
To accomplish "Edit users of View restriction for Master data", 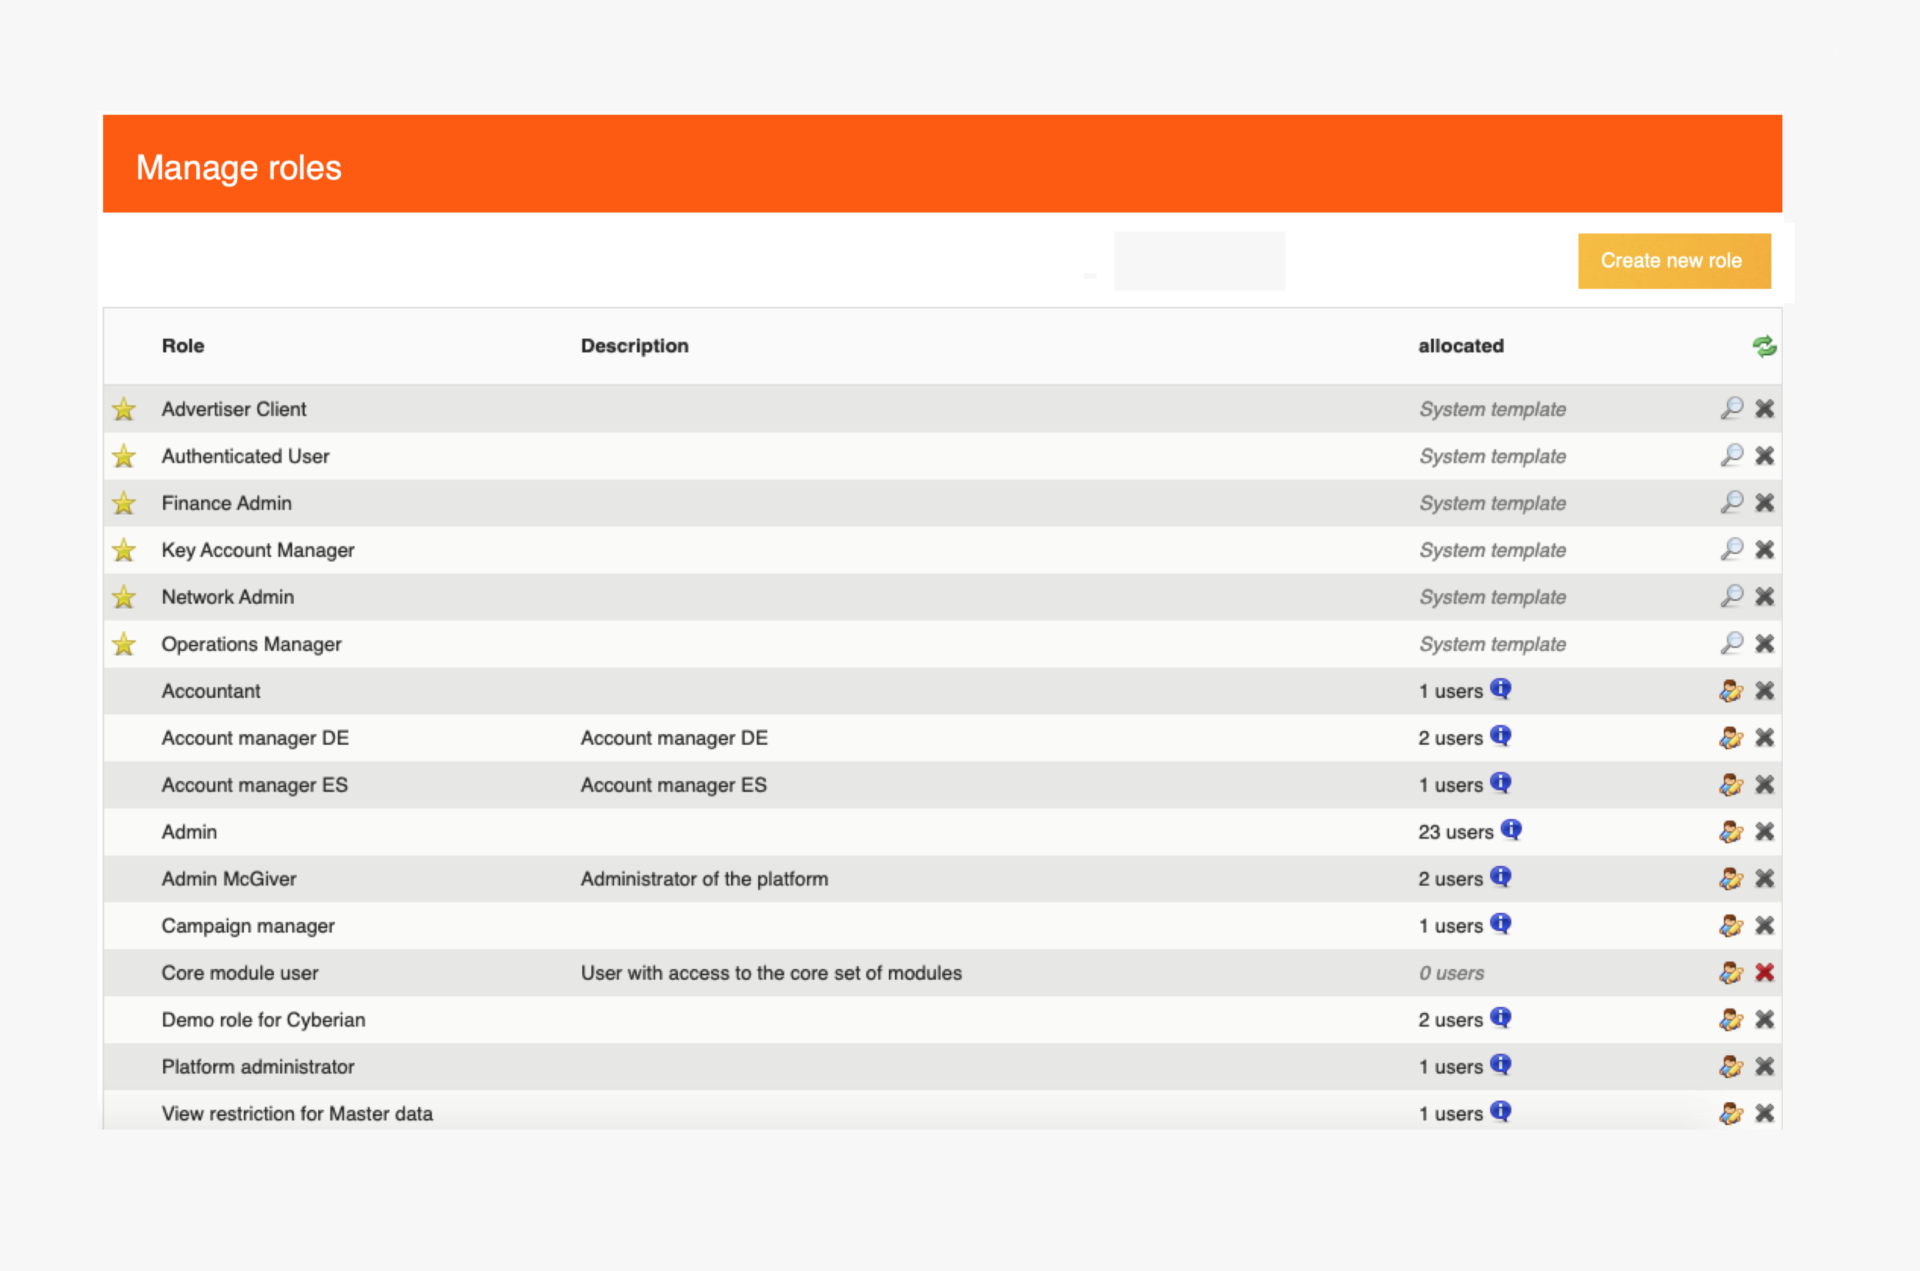I will (1732, 1113).
